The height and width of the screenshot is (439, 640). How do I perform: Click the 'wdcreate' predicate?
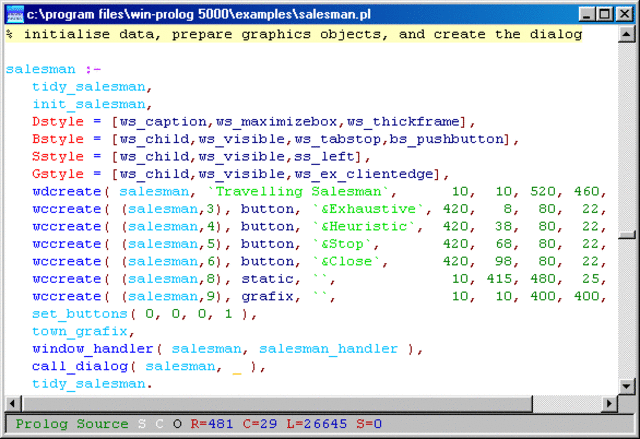(67, 191)
